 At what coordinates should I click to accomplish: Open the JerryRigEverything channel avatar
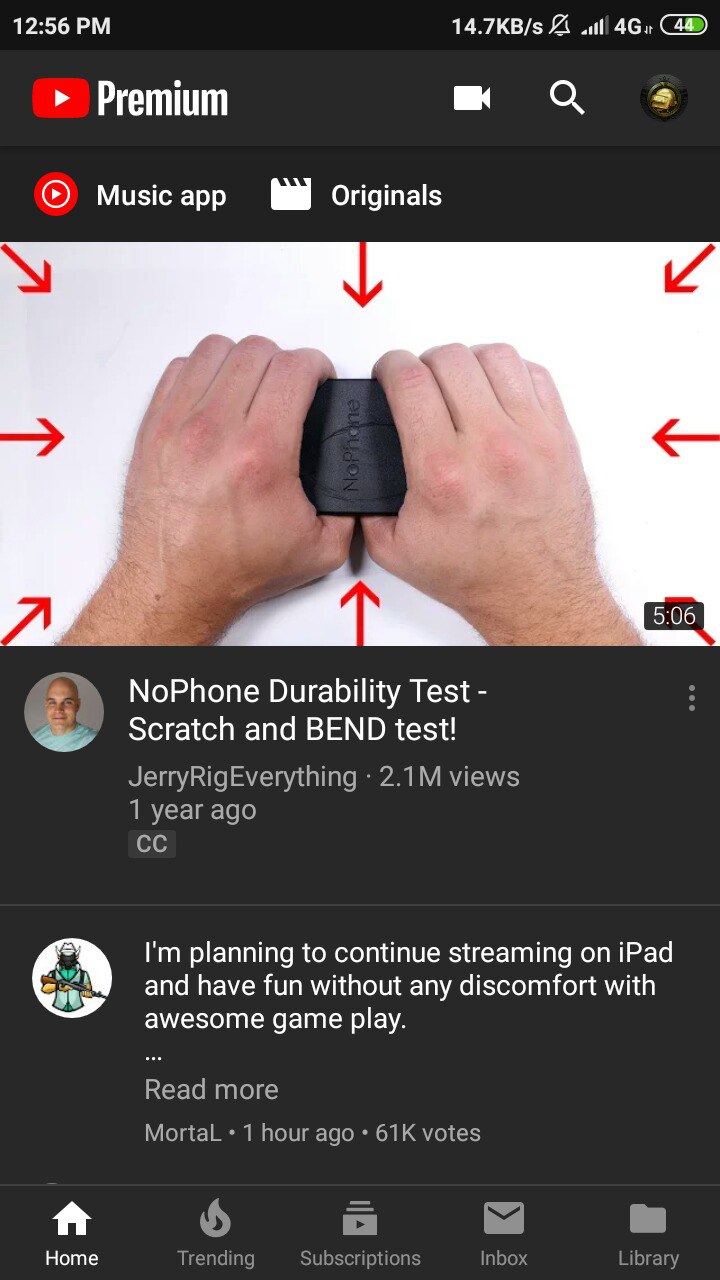pos(64,712)
